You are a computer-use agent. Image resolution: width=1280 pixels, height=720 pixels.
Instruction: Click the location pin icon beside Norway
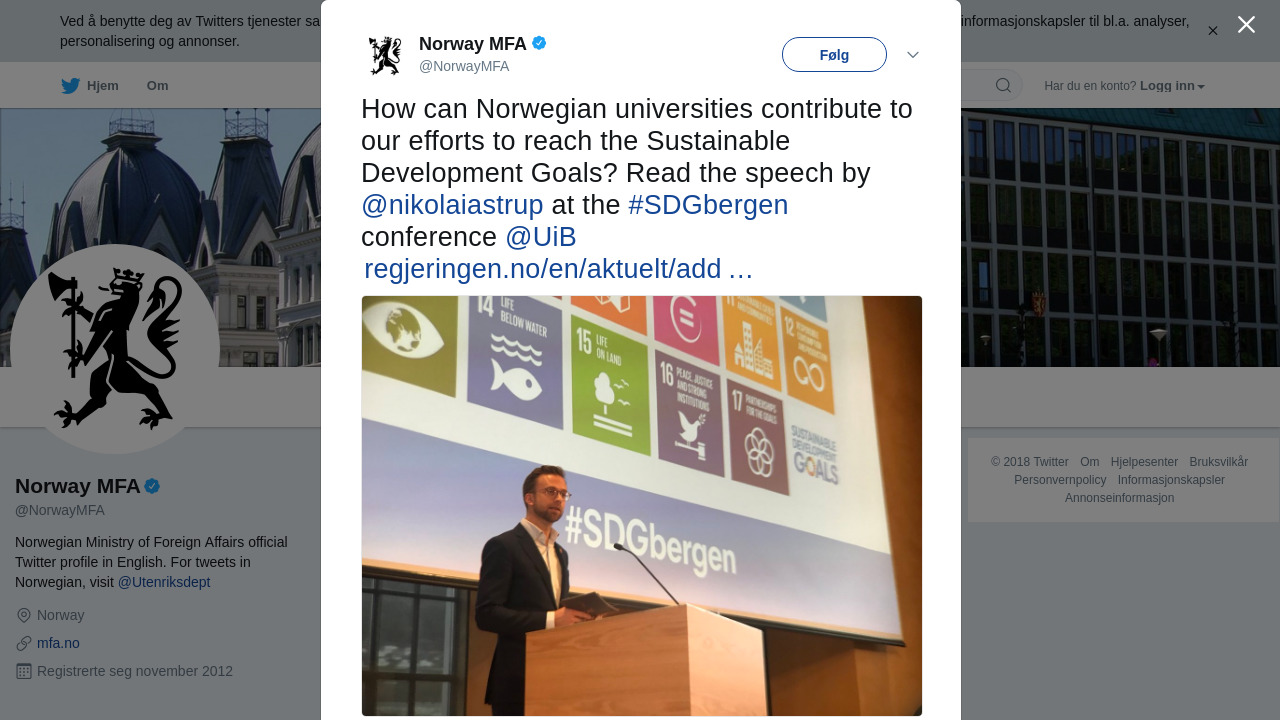24,616
